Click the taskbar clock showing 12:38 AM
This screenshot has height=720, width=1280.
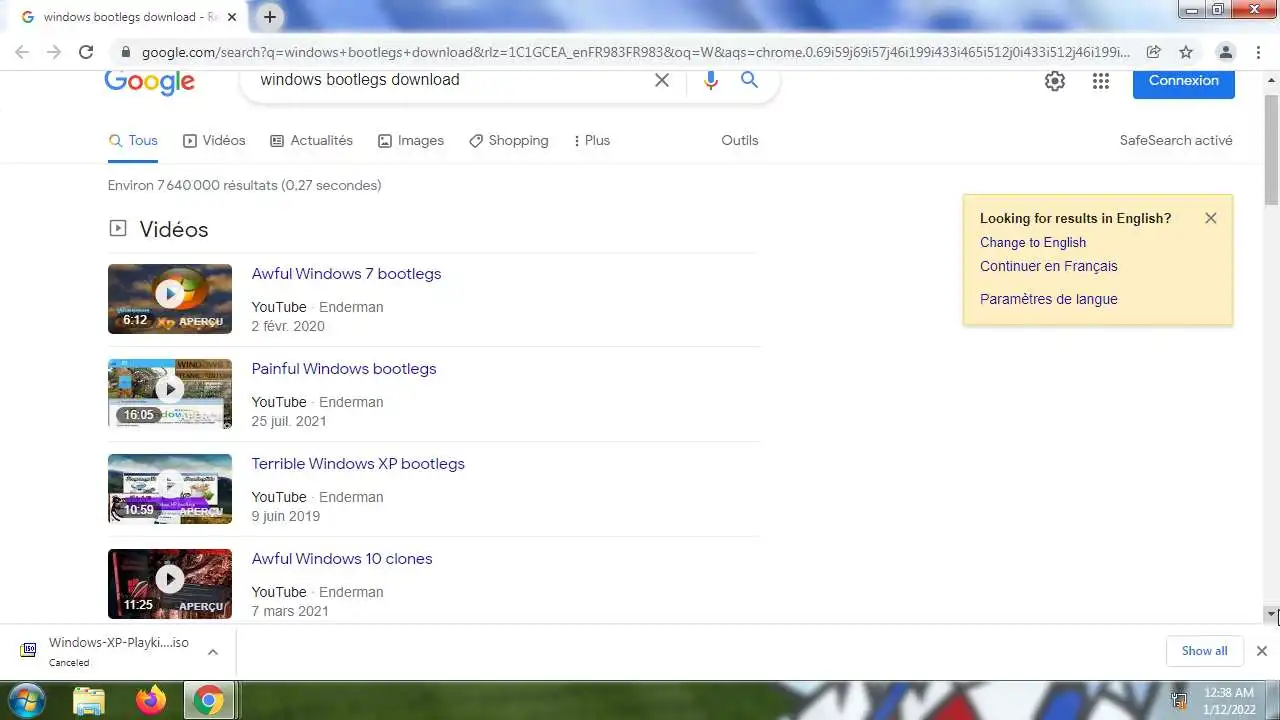[x=1229, y=700]
